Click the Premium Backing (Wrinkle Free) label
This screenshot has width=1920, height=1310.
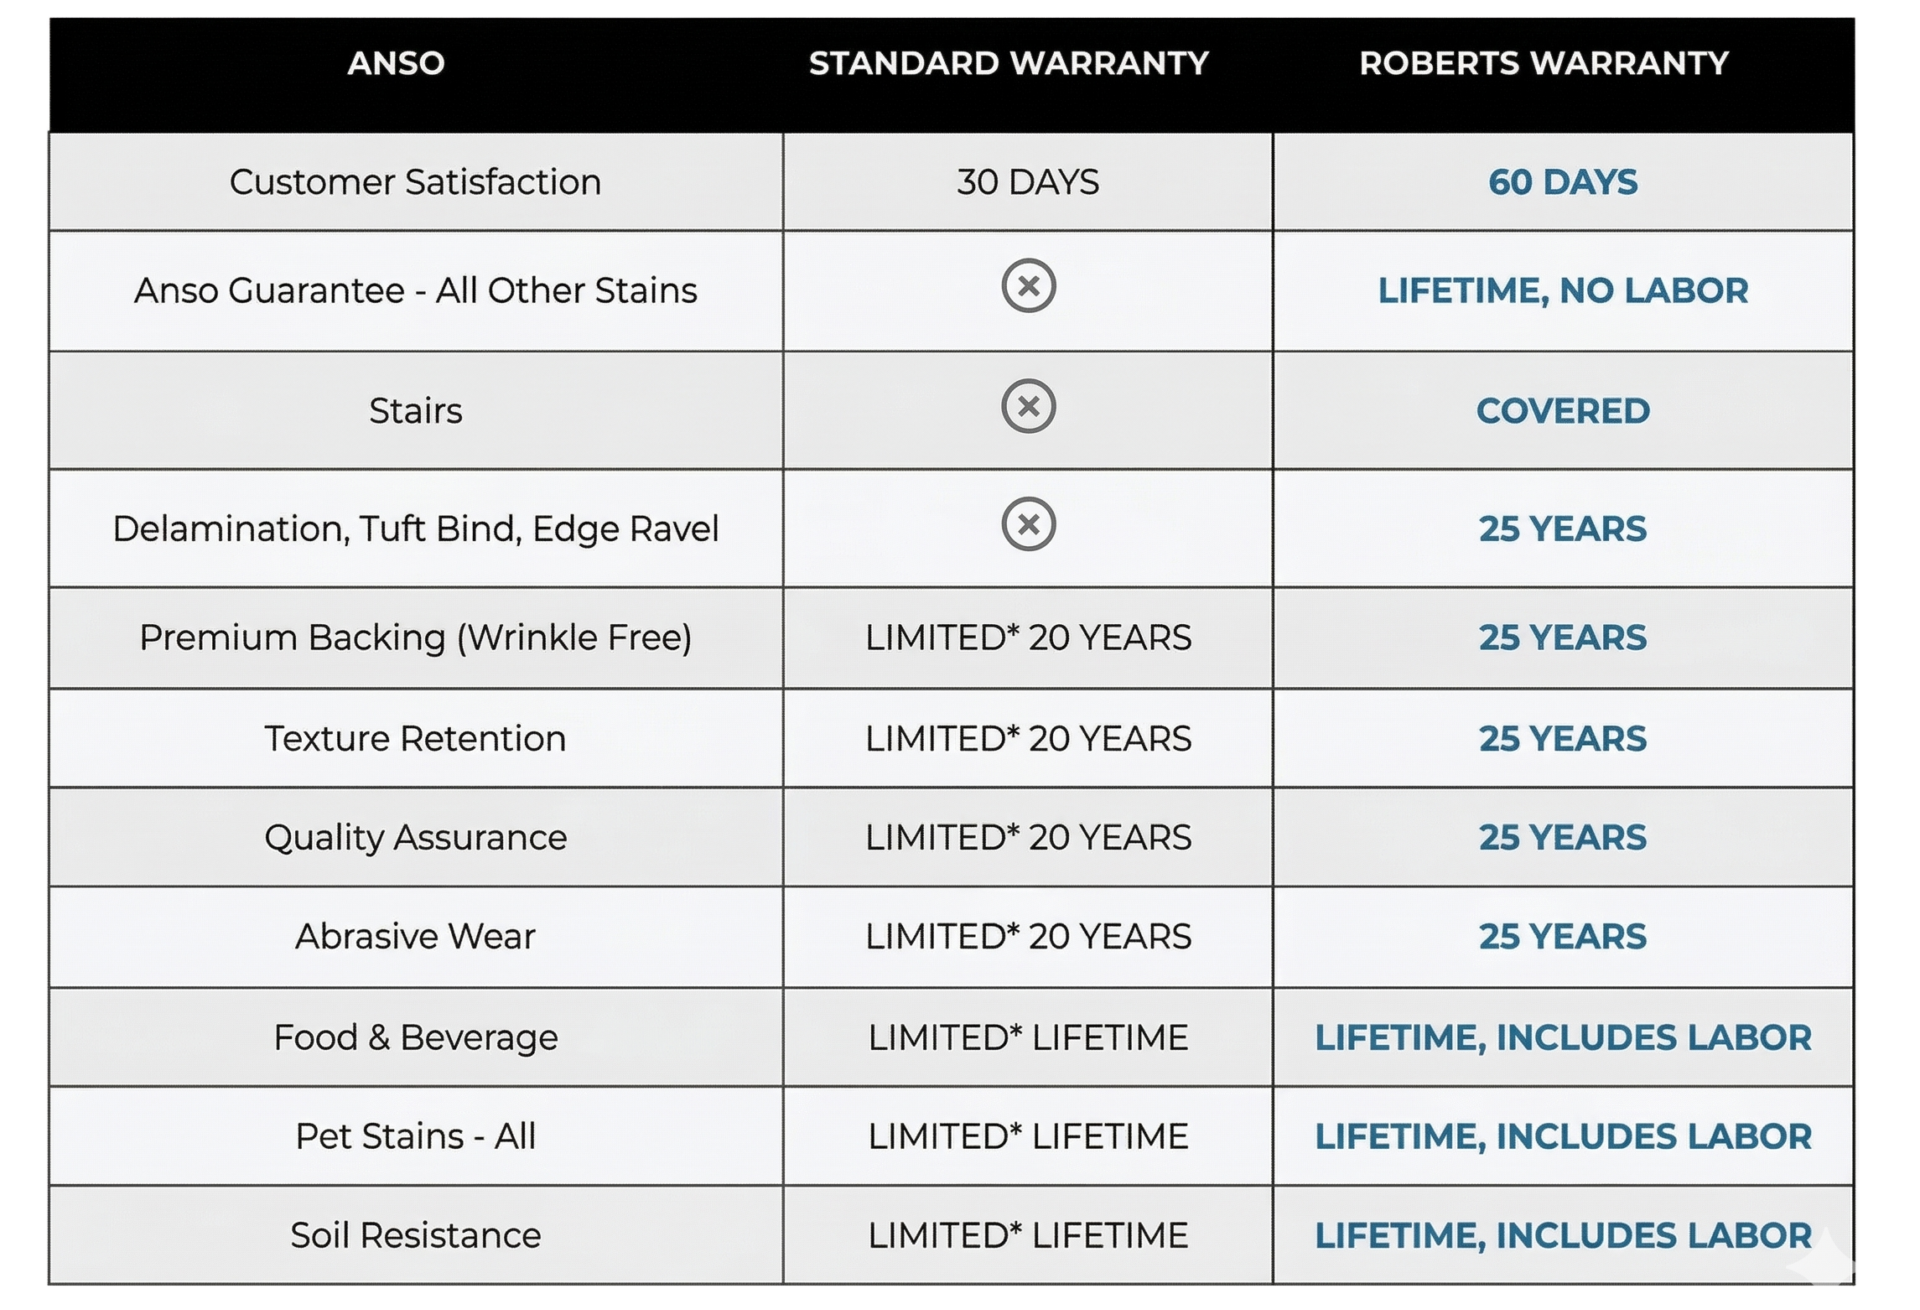tap(415, 638)
